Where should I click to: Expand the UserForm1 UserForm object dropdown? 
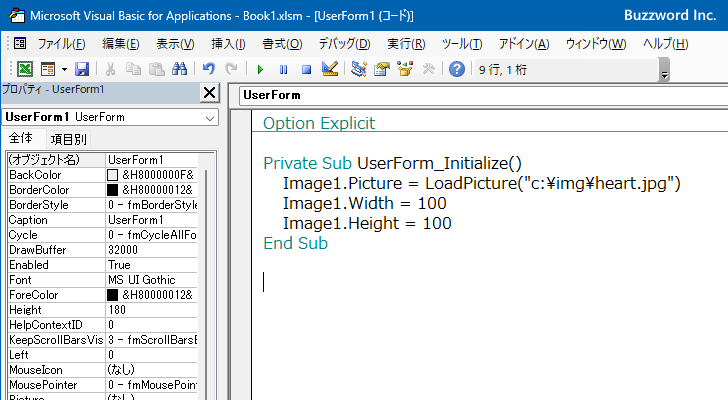click(x=210, y=117)
